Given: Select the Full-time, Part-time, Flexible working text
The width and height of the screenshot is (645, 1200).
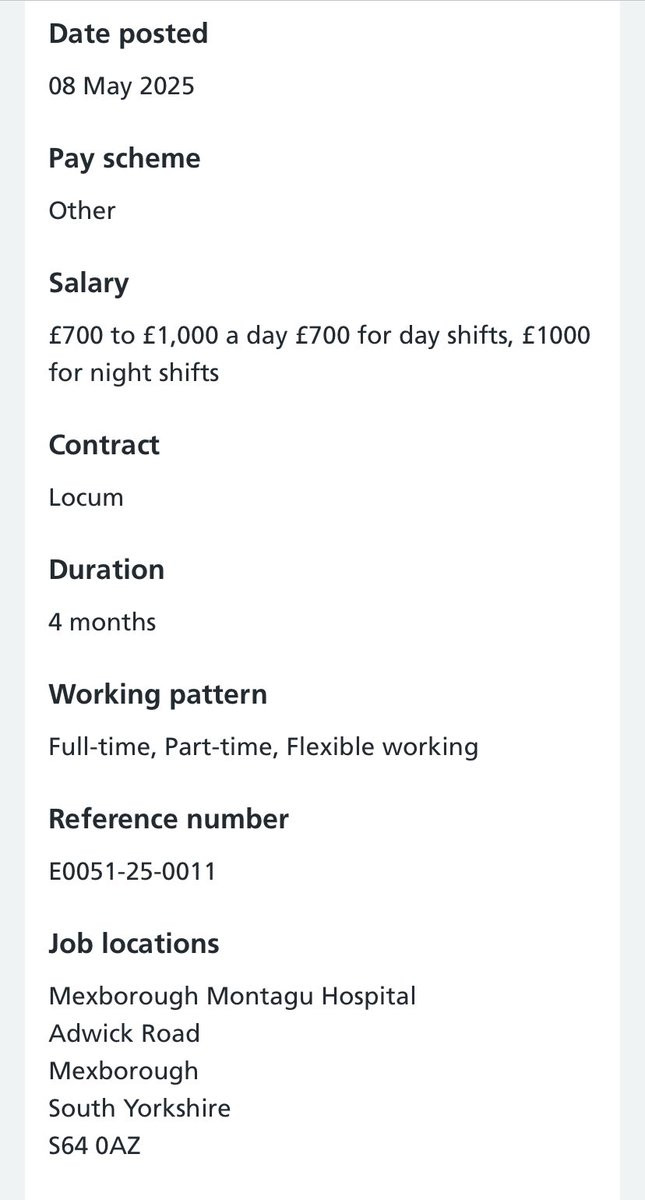Looking at the screenshot, I should (x=263, y=747).
